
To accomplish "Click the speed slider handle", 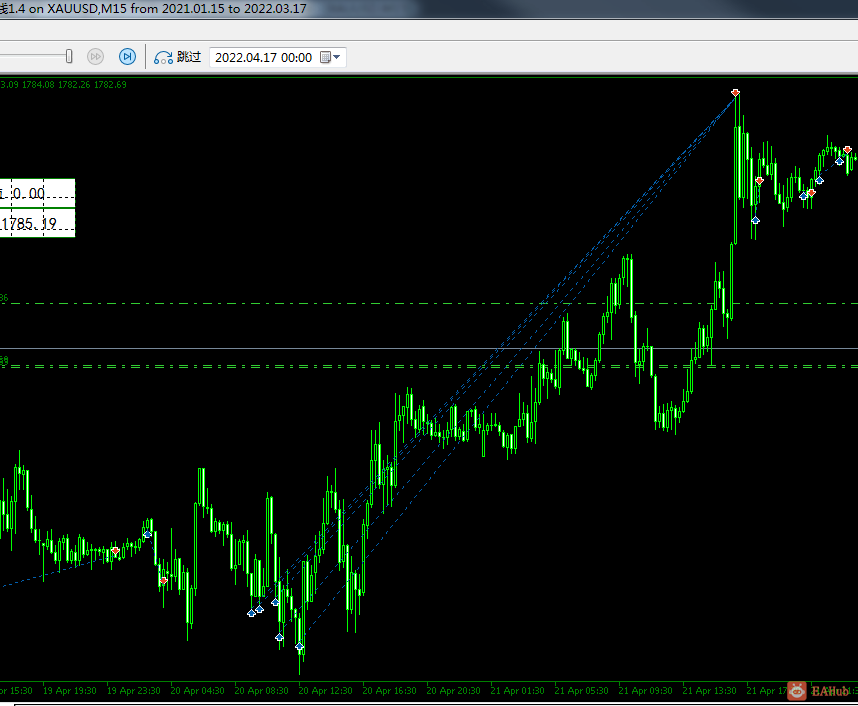I will click(69, 56).
